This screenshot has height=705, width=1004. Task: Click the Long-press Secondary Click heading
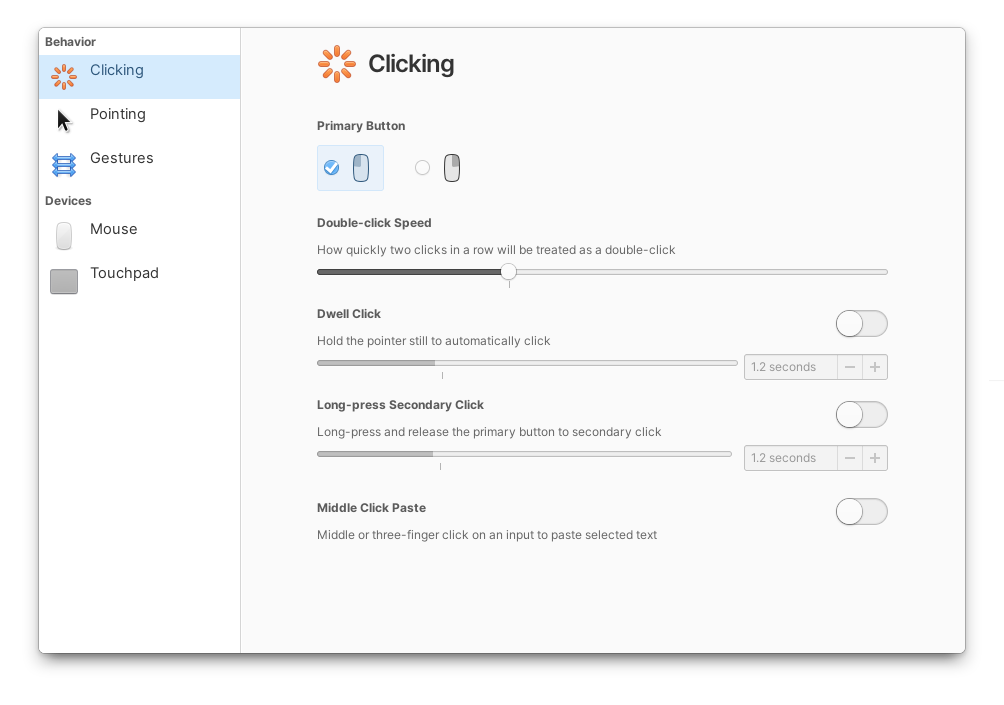(400, 405)
